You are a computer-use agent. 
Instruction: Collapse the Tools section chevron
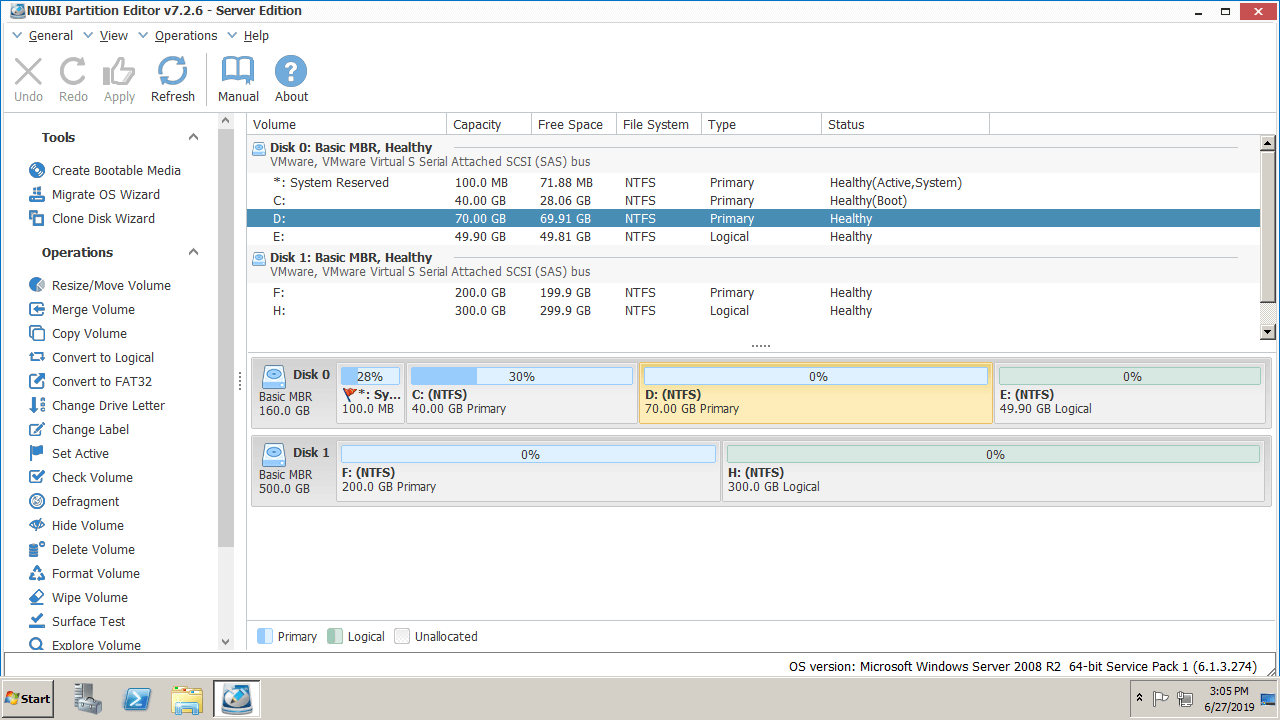tap(194, 138)
